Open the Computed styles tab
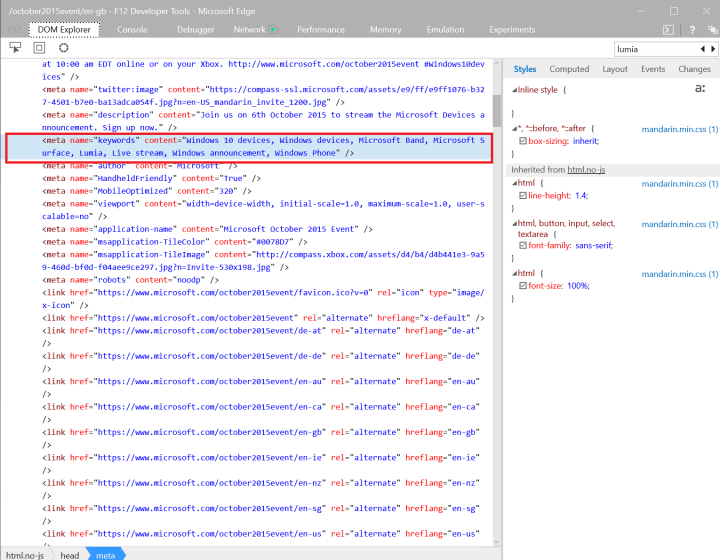The image size is (720, 560). click(x=569, y=69)
